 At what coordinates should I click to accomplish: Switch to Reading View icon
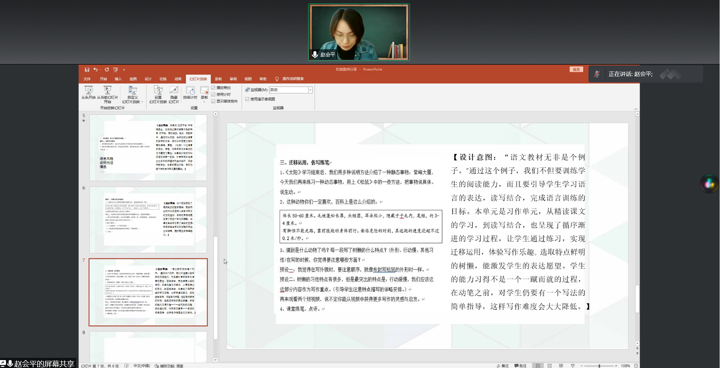pos(561,366)
